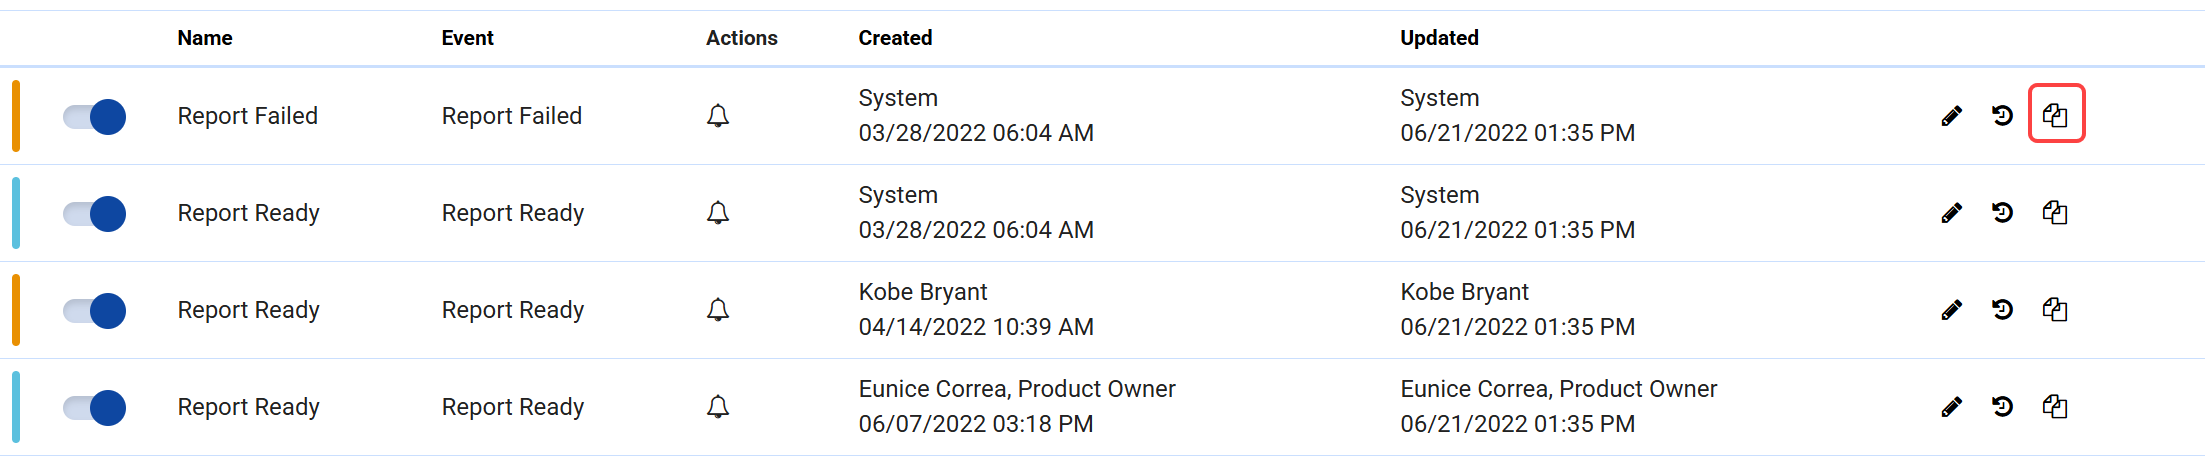Image resolution: width=2210 pixels, height=468 pixels.
Task: Copy the Report Ready row created by System
Action: coord(2055,213)
